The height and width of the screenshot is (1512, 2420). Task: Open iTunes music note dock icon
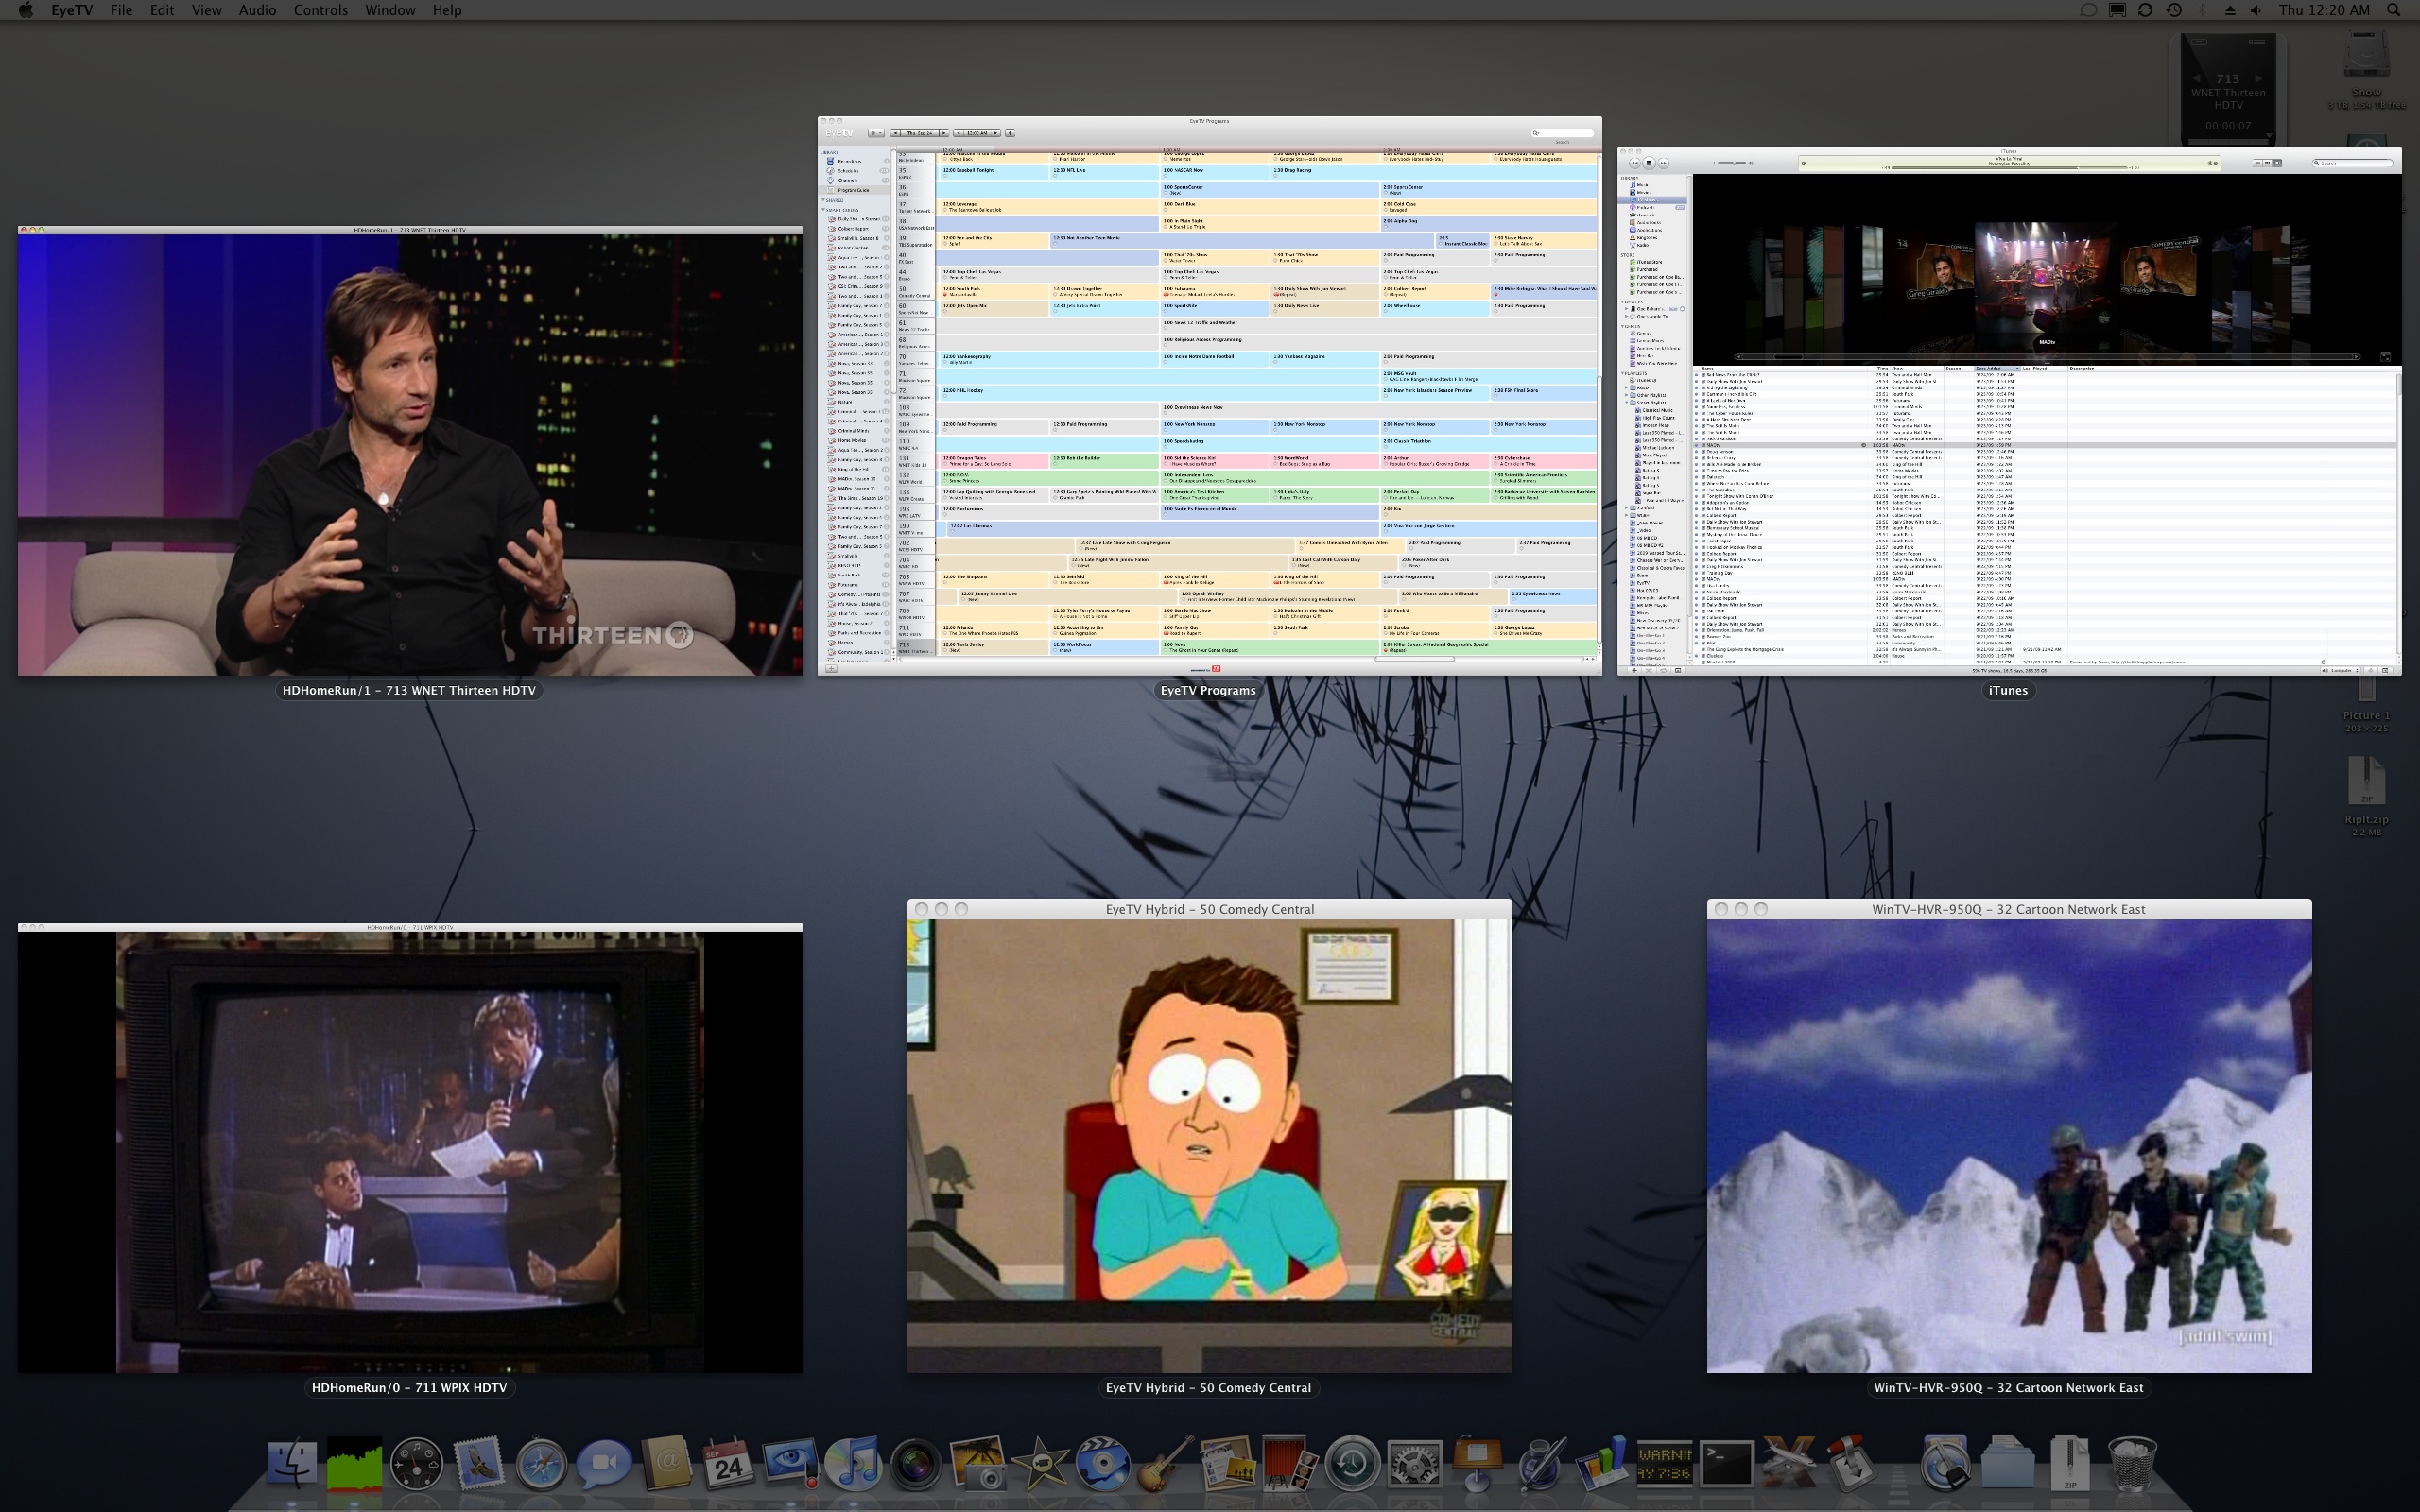[853, 1464]
